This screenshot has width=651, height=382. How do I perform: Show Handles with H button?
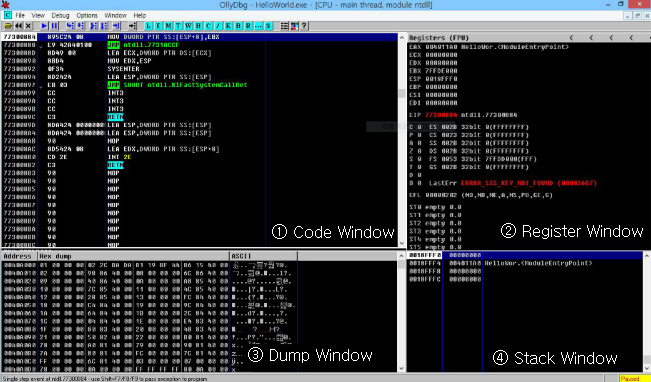click(198, 26)
